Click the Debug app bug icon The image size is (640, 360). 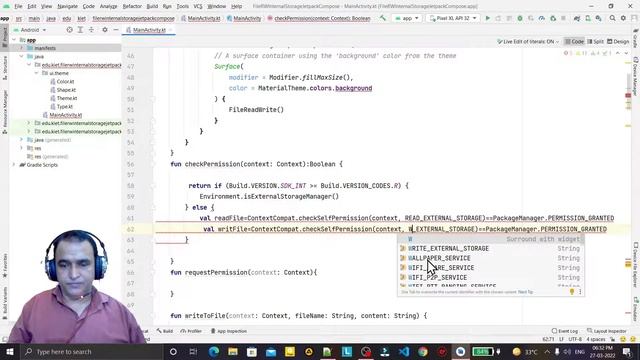pos(520,18)
